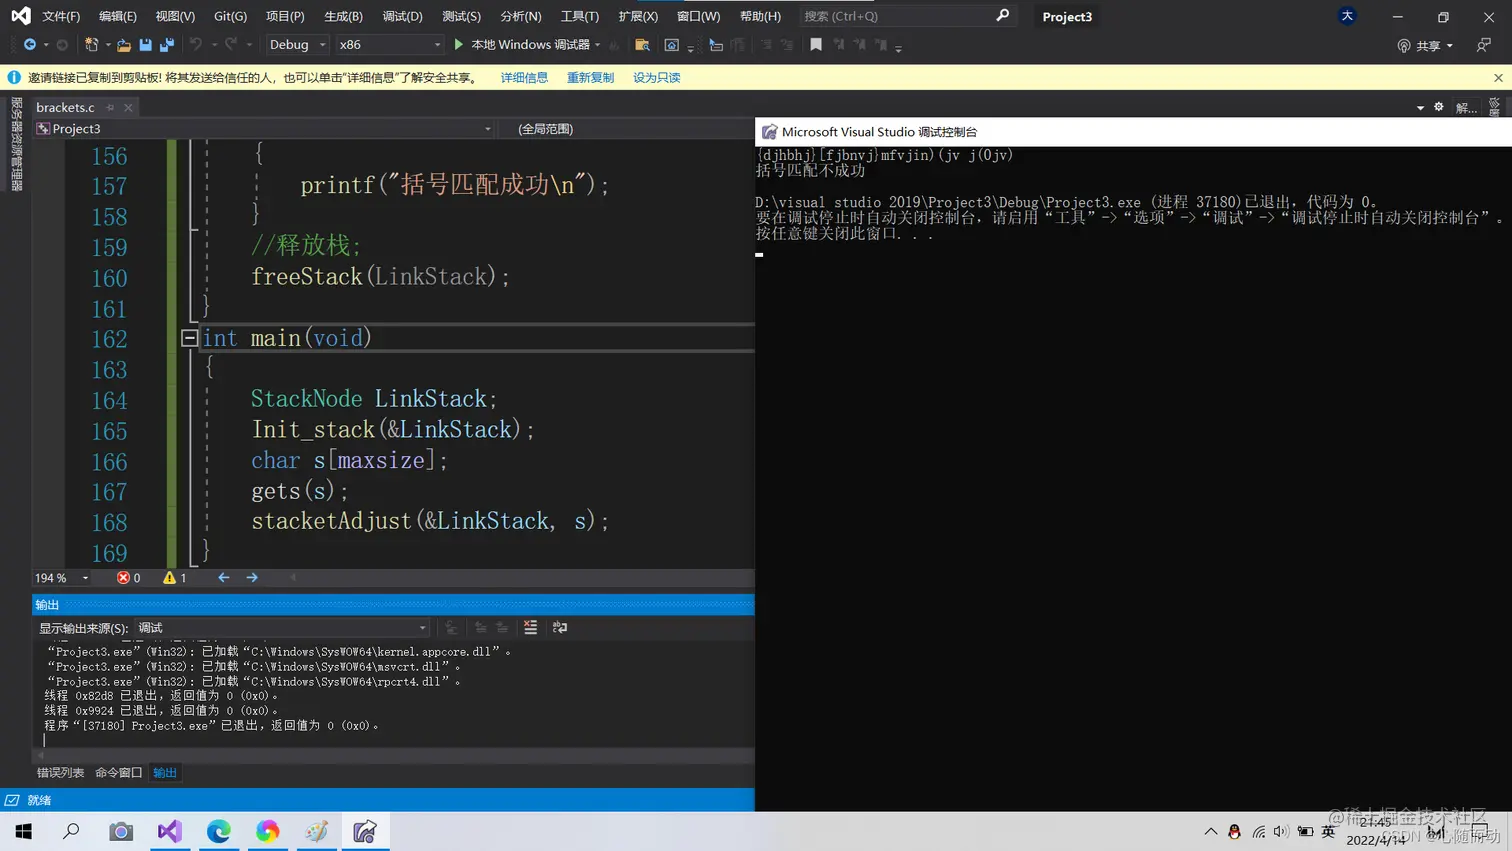Open the 调试(D) menu
The width and height of the screenshot is (1512, 851).
point(402,16)
